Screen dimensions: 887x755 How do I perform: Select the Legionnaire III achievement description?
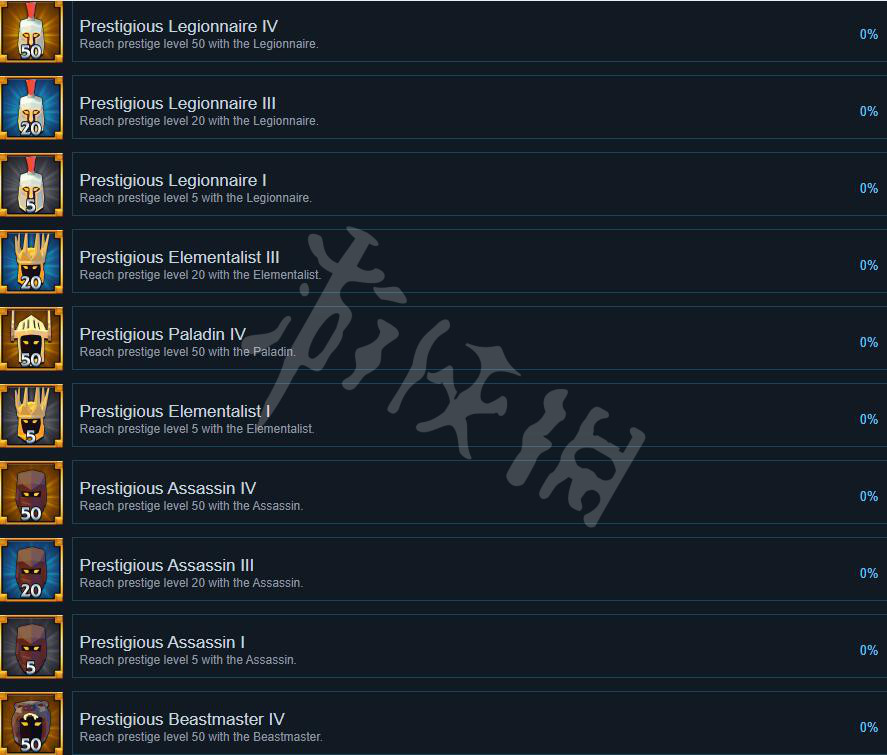[x=199, y=121]
